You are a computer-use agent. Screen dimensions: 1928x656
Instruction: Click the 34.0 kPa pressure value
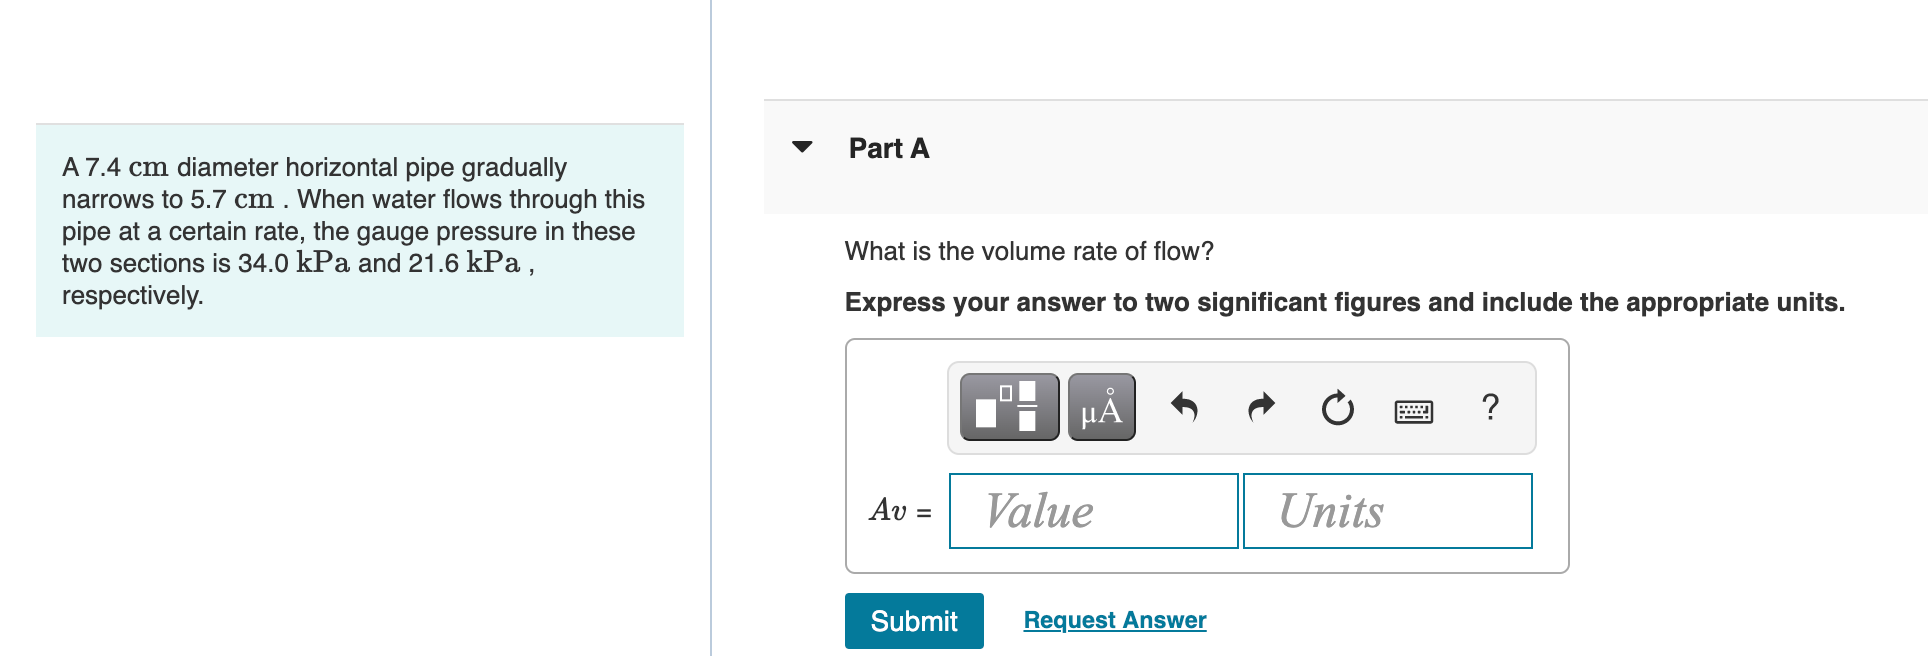coord(294,263)
